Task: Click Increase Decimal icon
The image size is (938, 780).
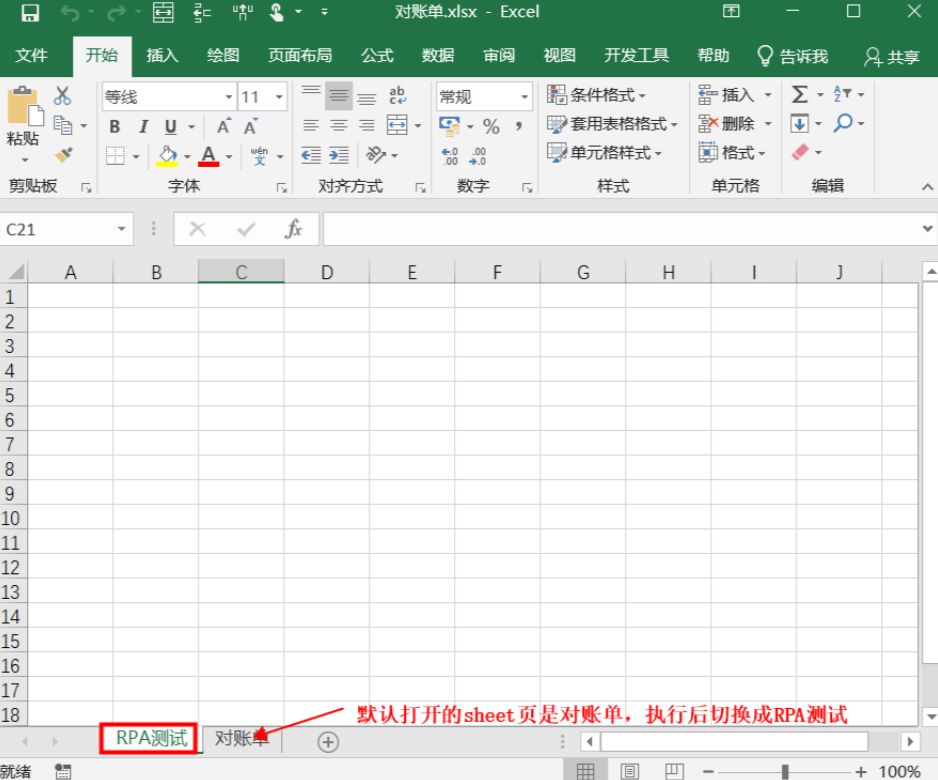Action: pos(450,156)
